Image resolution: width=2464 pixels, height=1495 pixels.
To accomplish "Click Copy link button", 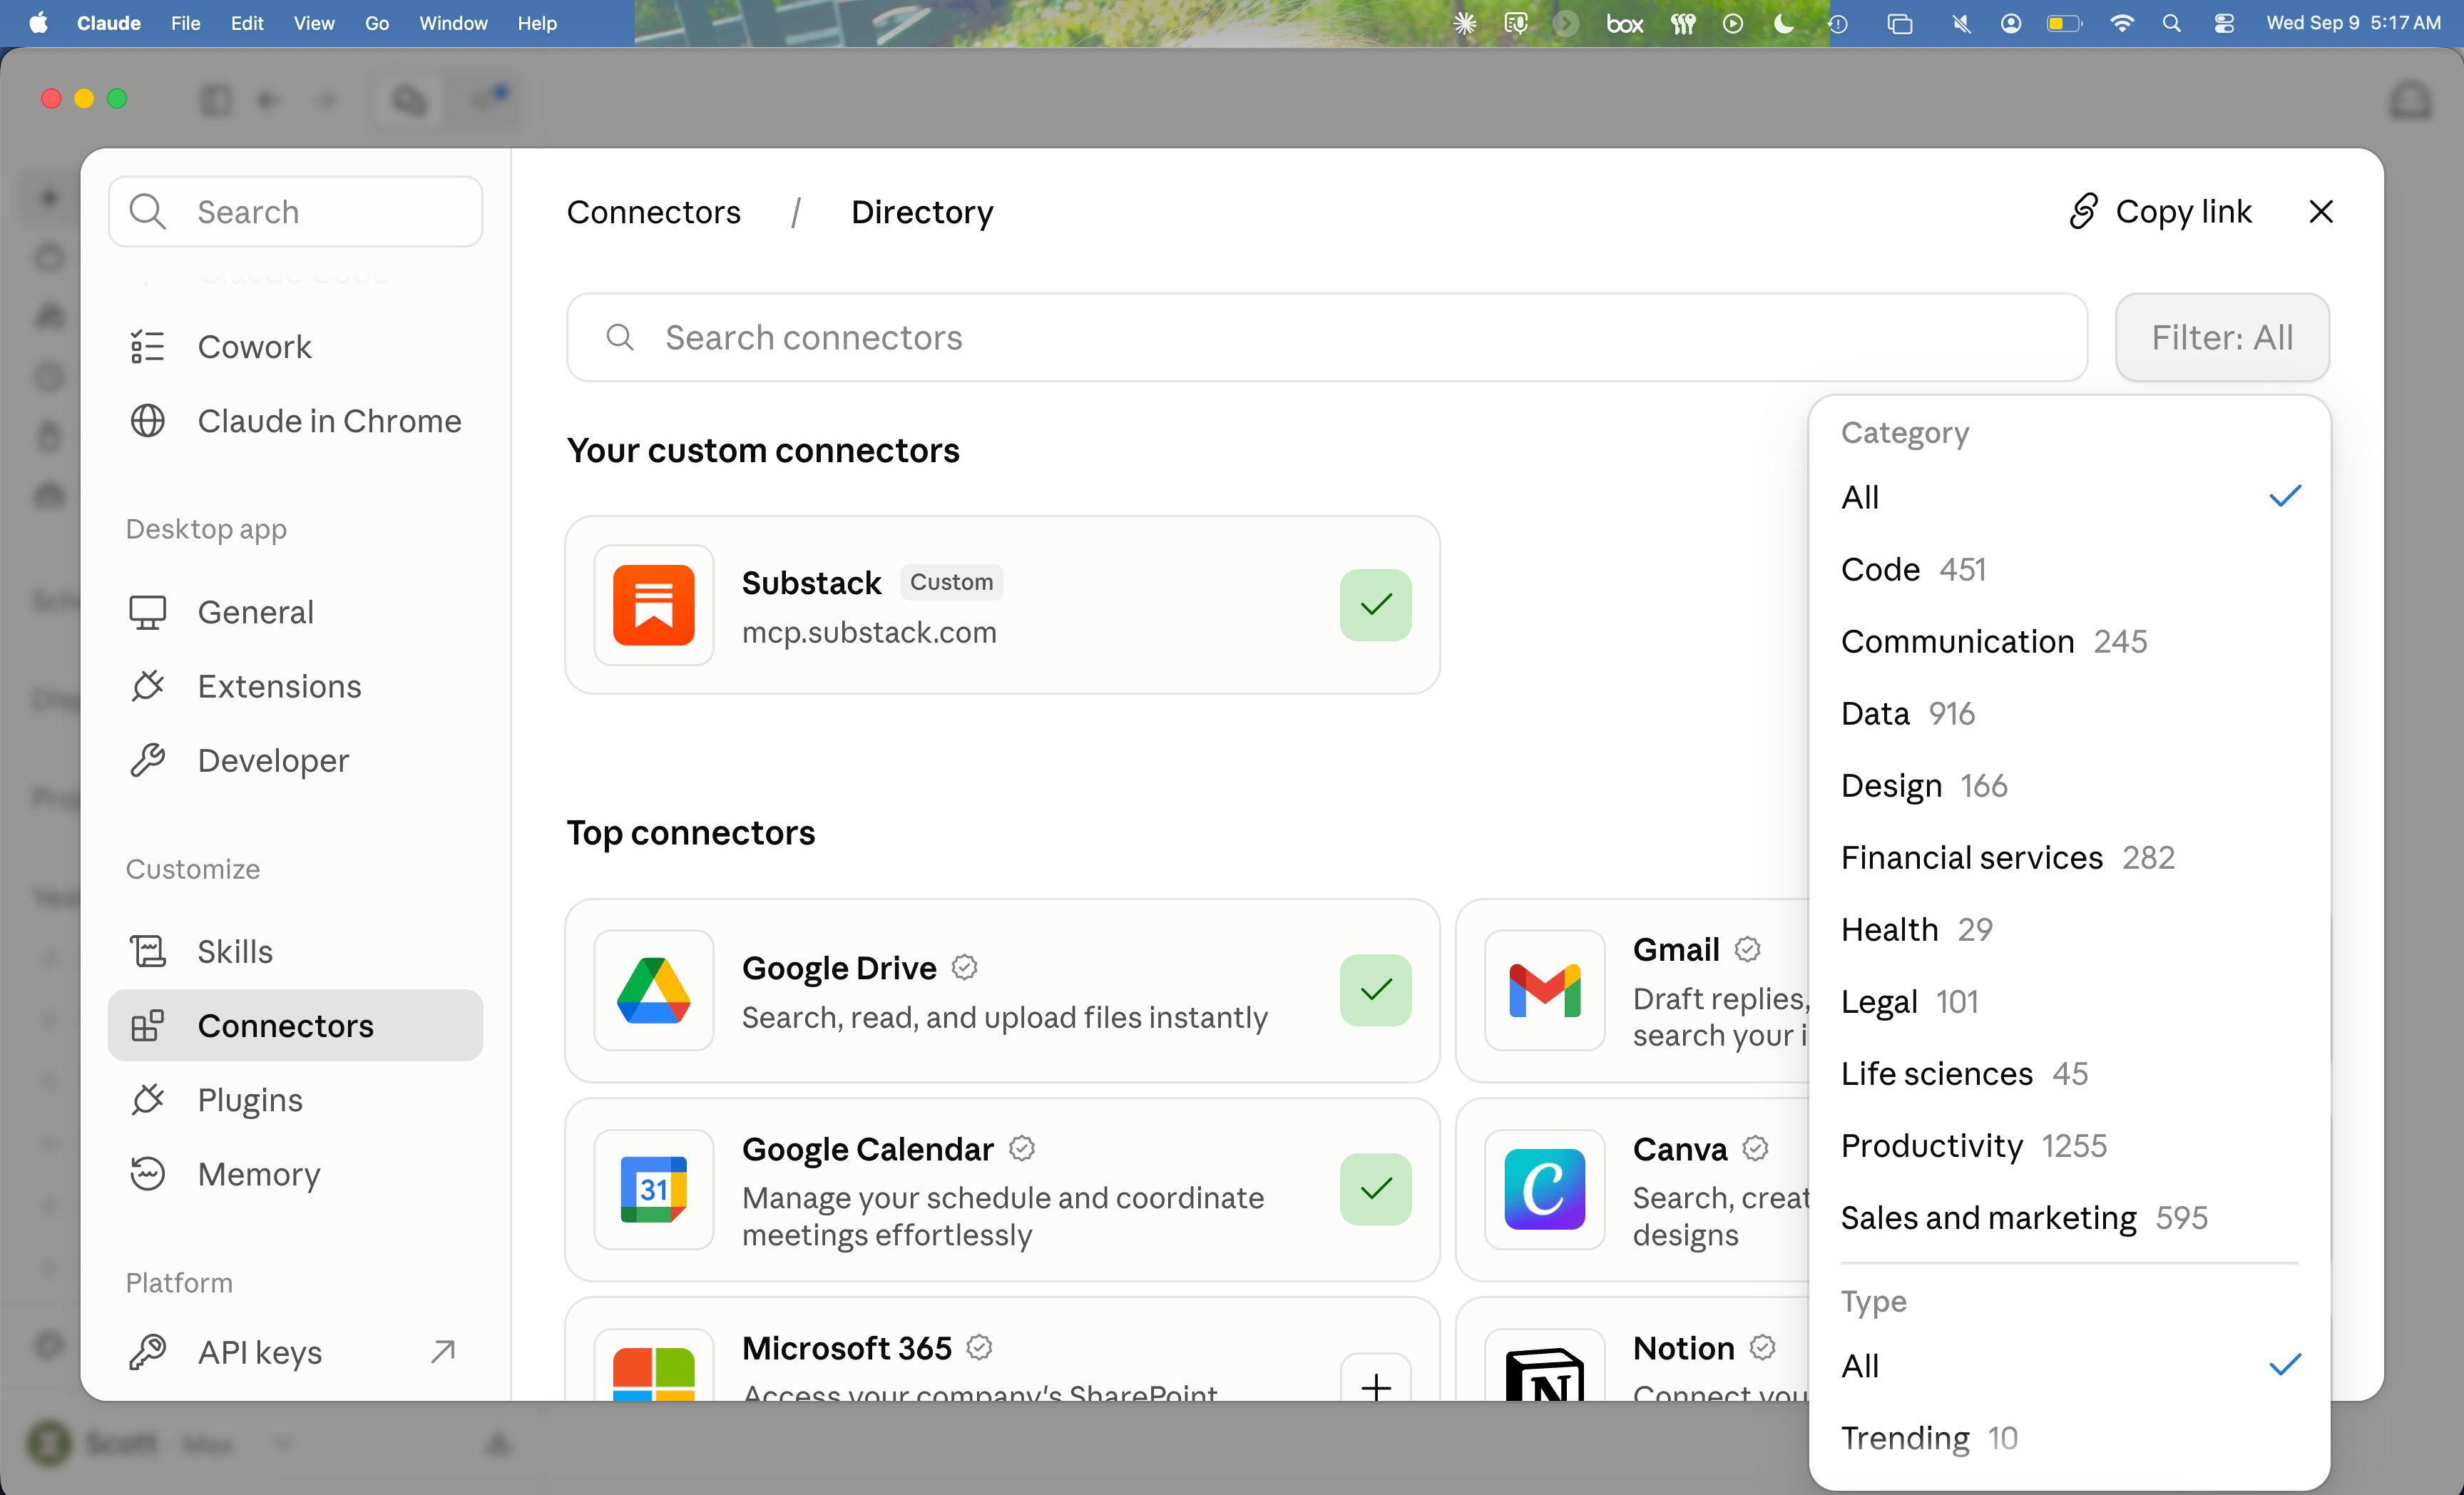I will (x=2160, y=212).
